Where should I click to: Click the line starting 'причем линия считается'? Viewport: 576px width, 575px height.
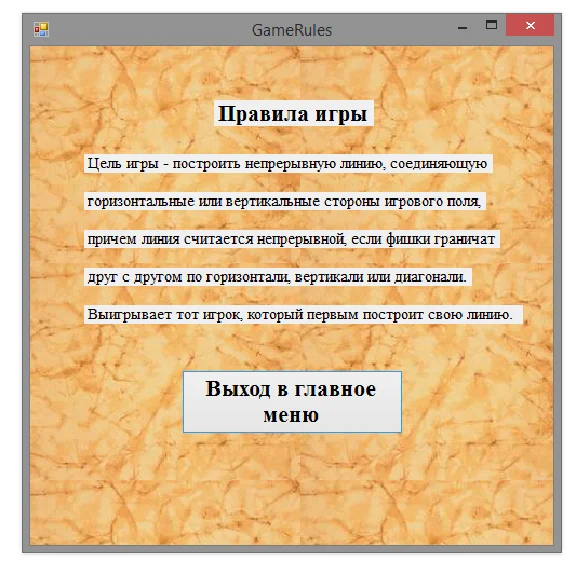click(292, 239)
